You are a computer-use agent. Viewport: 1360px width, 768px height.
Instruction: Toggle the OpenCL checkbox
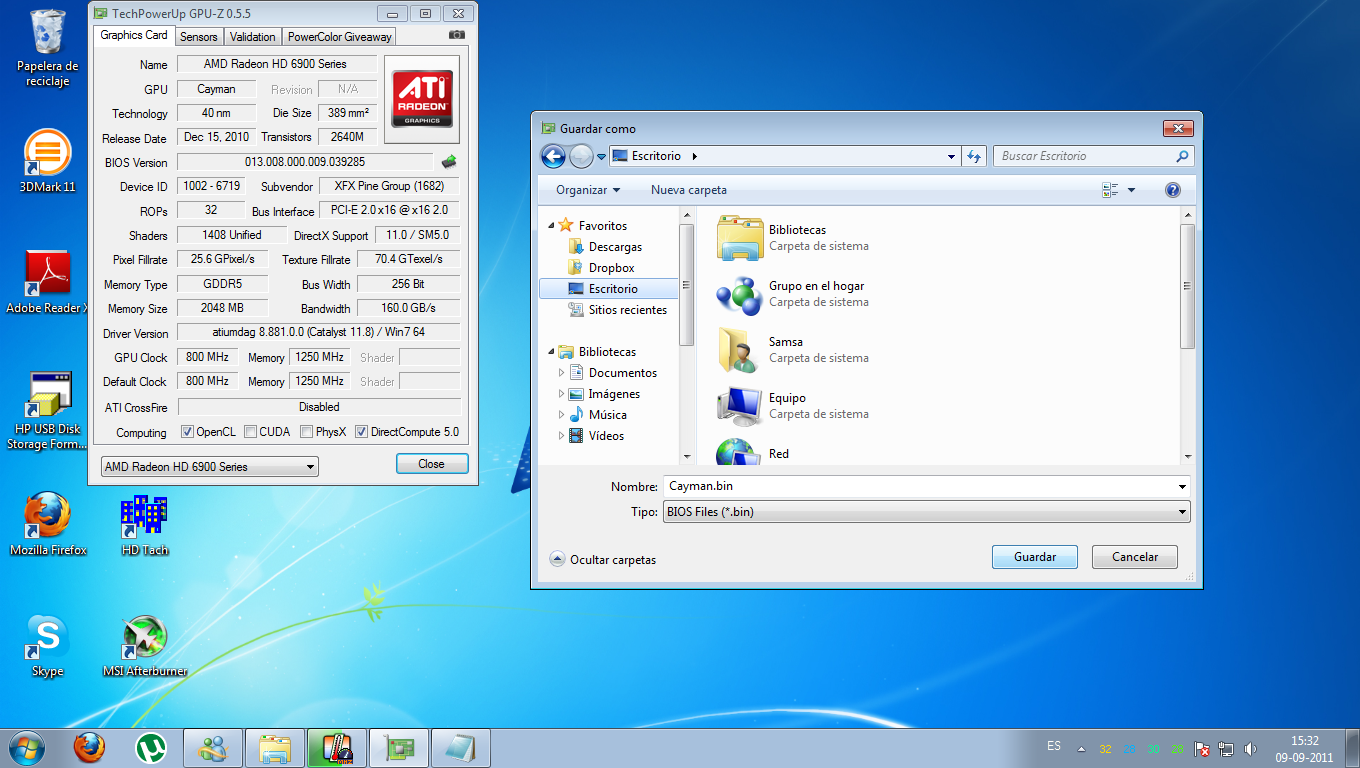187,432
